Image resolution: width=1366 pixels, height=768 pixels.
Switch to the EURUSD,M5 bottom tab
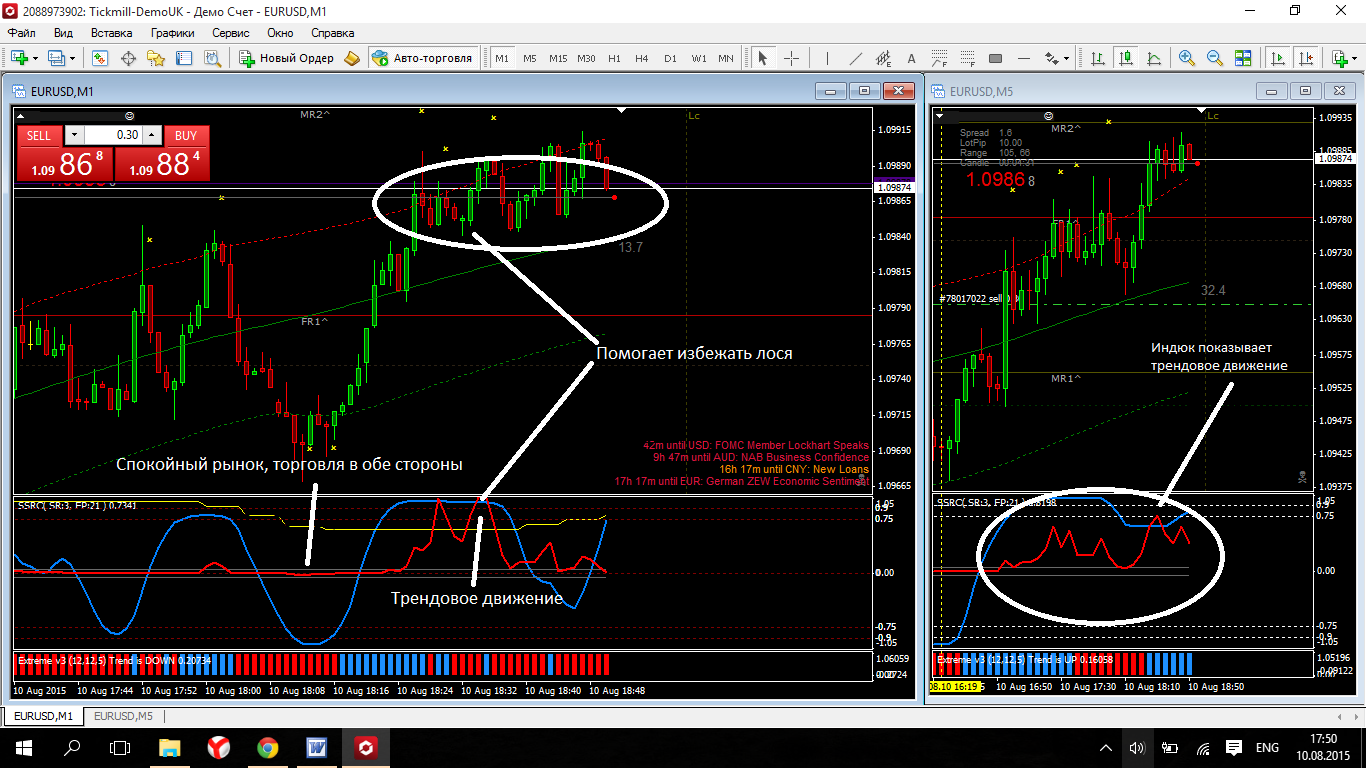tap(123, 716)
